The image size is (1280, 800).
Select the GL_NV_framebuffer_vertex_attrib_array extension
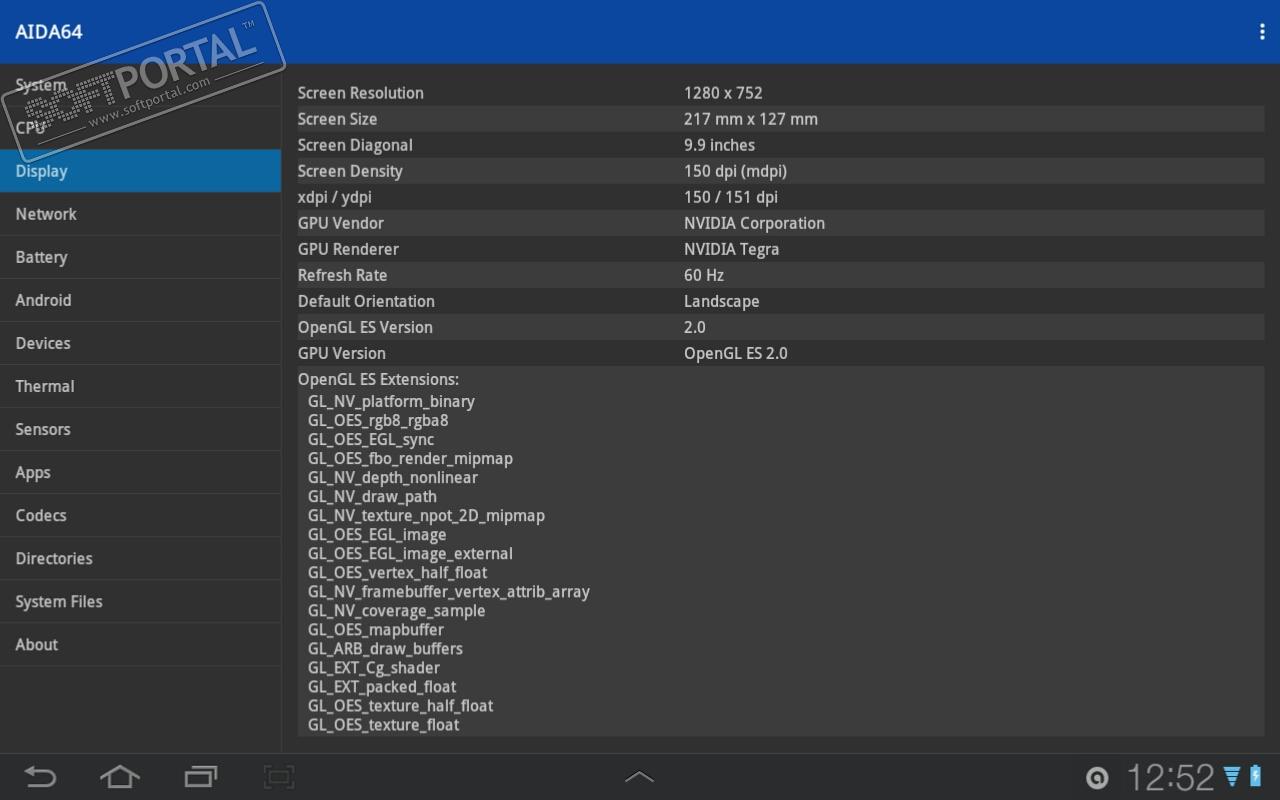coord(449,591)
